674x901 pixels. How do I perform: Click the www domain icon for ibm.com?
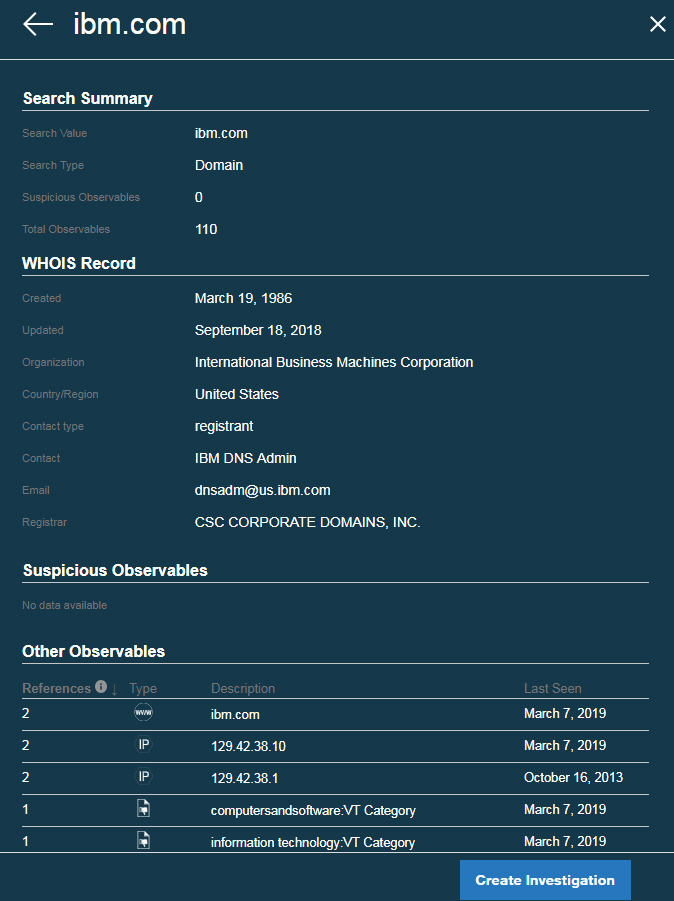click(x=143, y=713)
